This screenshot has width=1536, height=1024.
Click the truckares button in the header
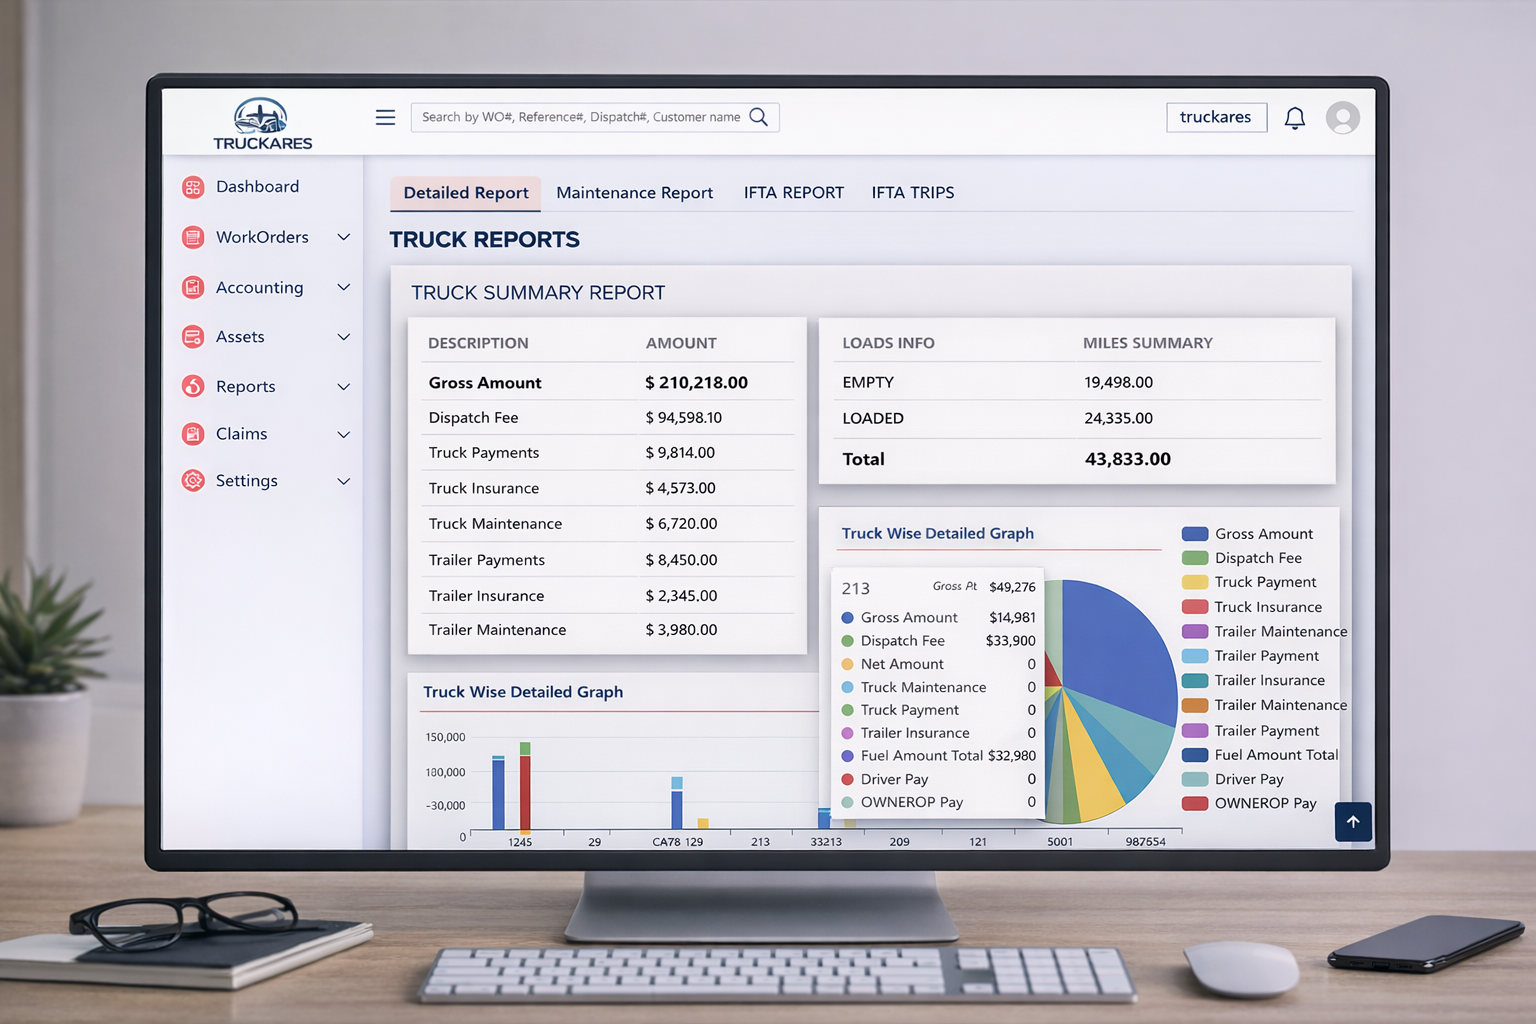tap(1216, 117)
